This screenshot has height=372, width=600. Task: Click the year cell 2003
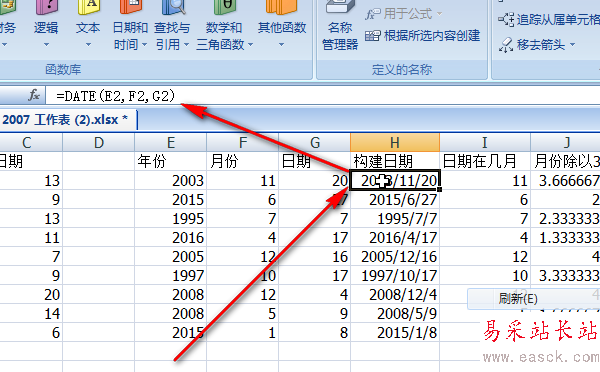(171, 181)
